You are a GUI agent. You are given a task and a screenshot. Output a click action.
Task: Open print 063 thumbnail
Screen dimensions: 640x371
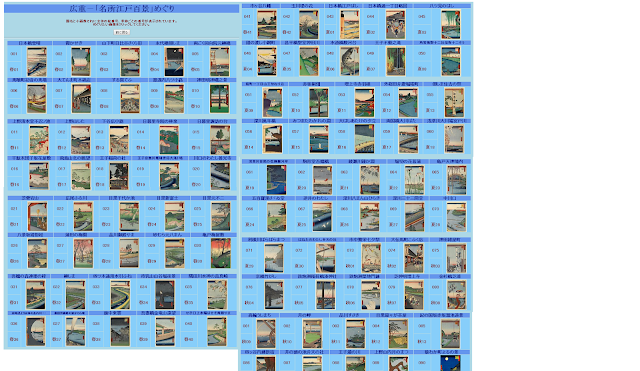(x=370, y=180)
